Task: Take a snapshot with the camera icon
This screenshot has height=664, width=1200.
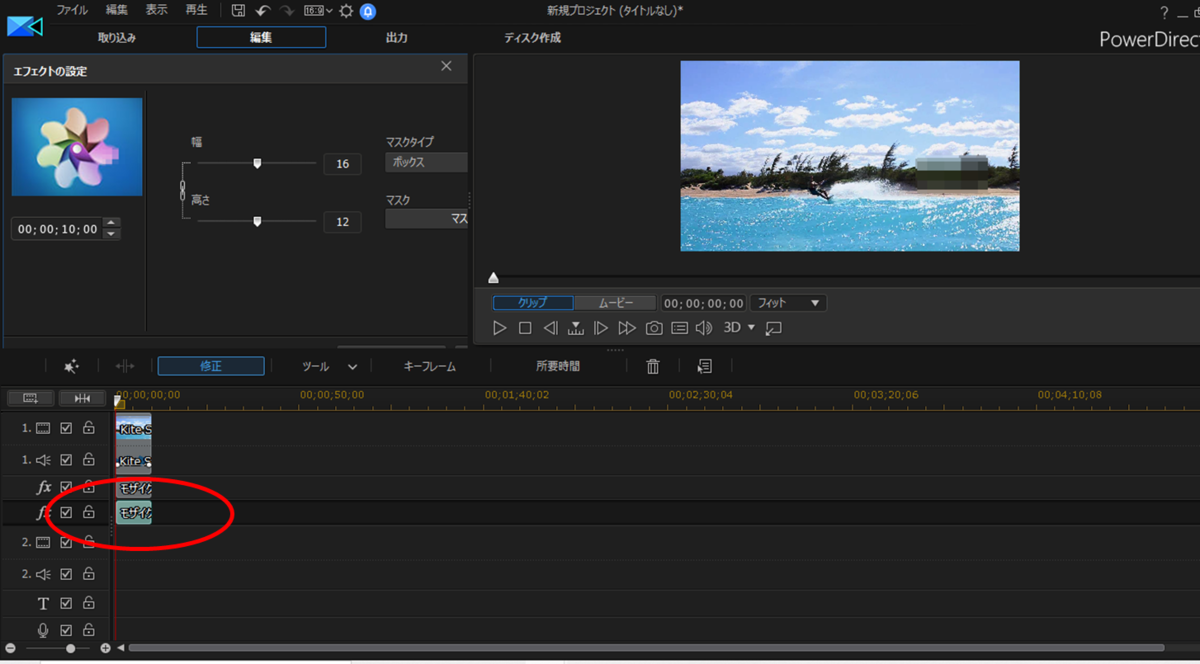Action: click(653, 328)
